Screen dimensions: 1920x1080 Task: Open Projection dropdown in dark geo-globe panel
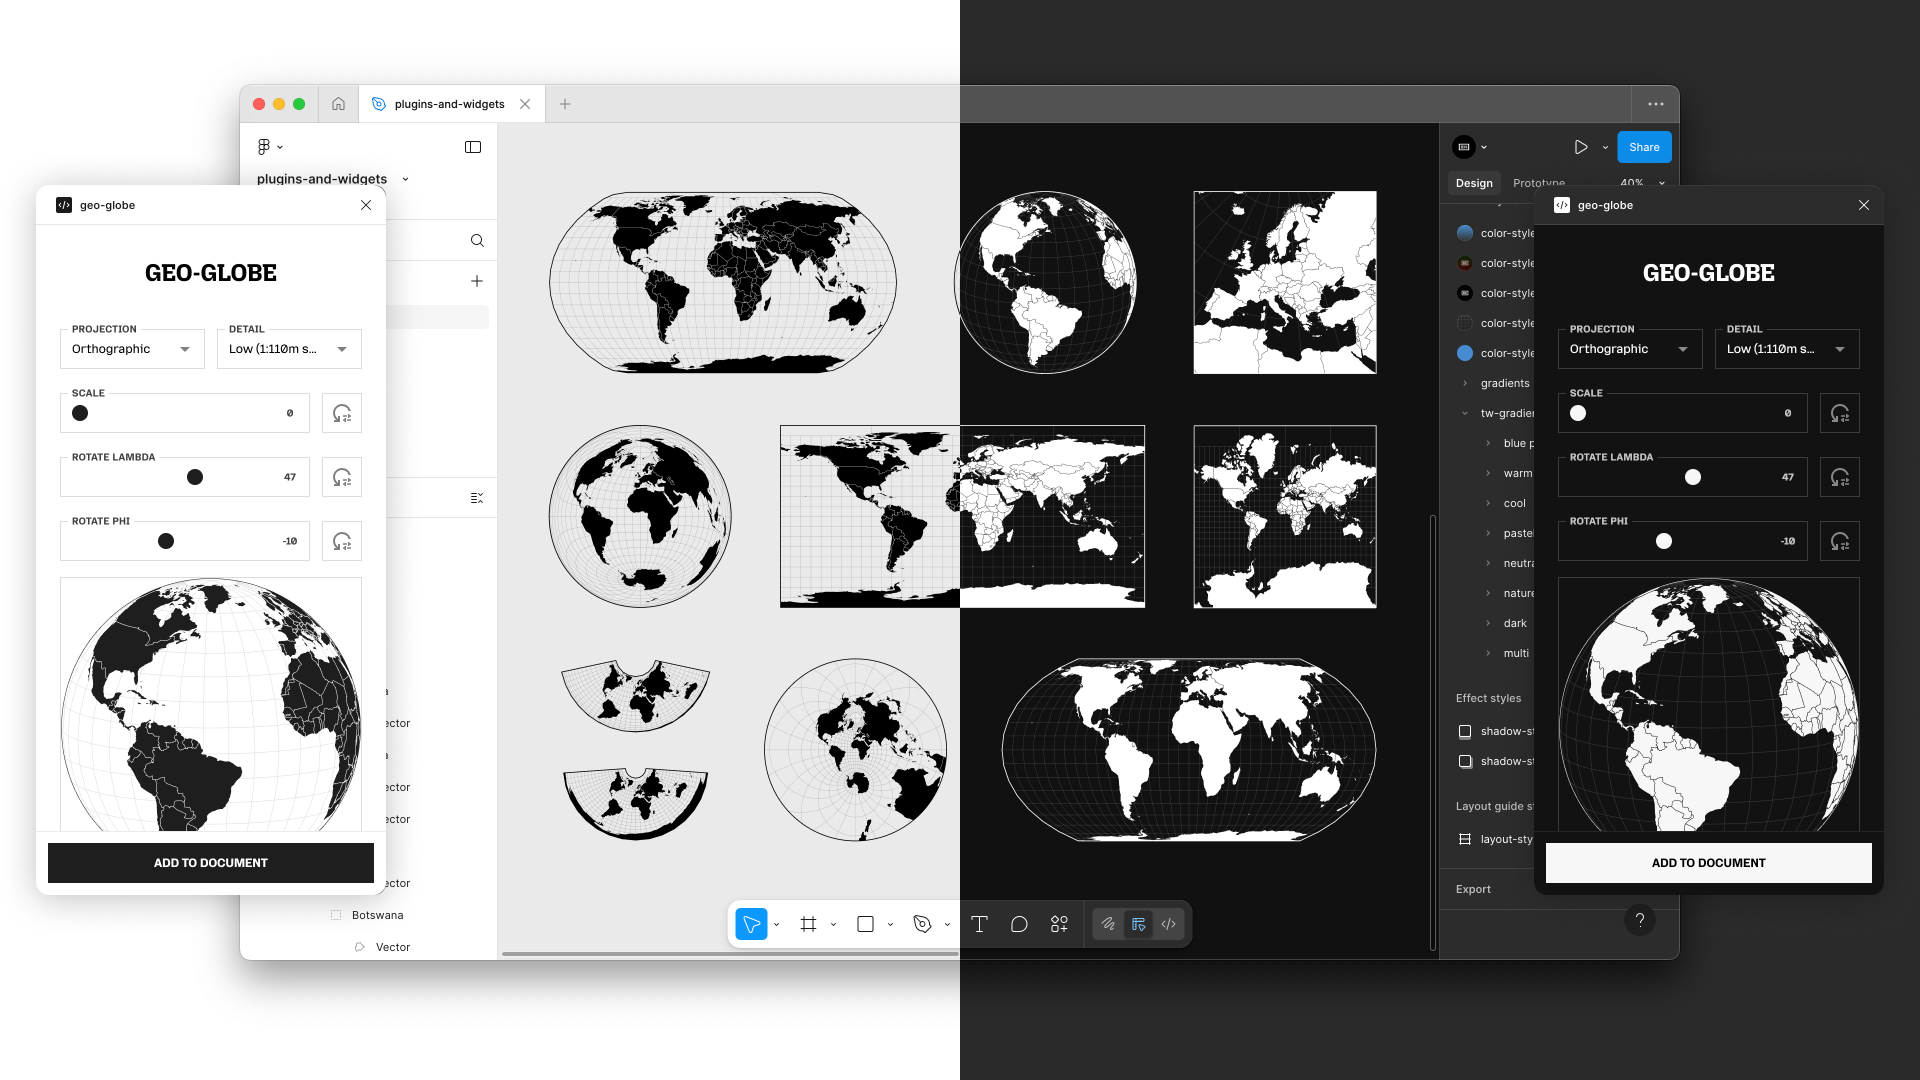(x=1630, y=349)
